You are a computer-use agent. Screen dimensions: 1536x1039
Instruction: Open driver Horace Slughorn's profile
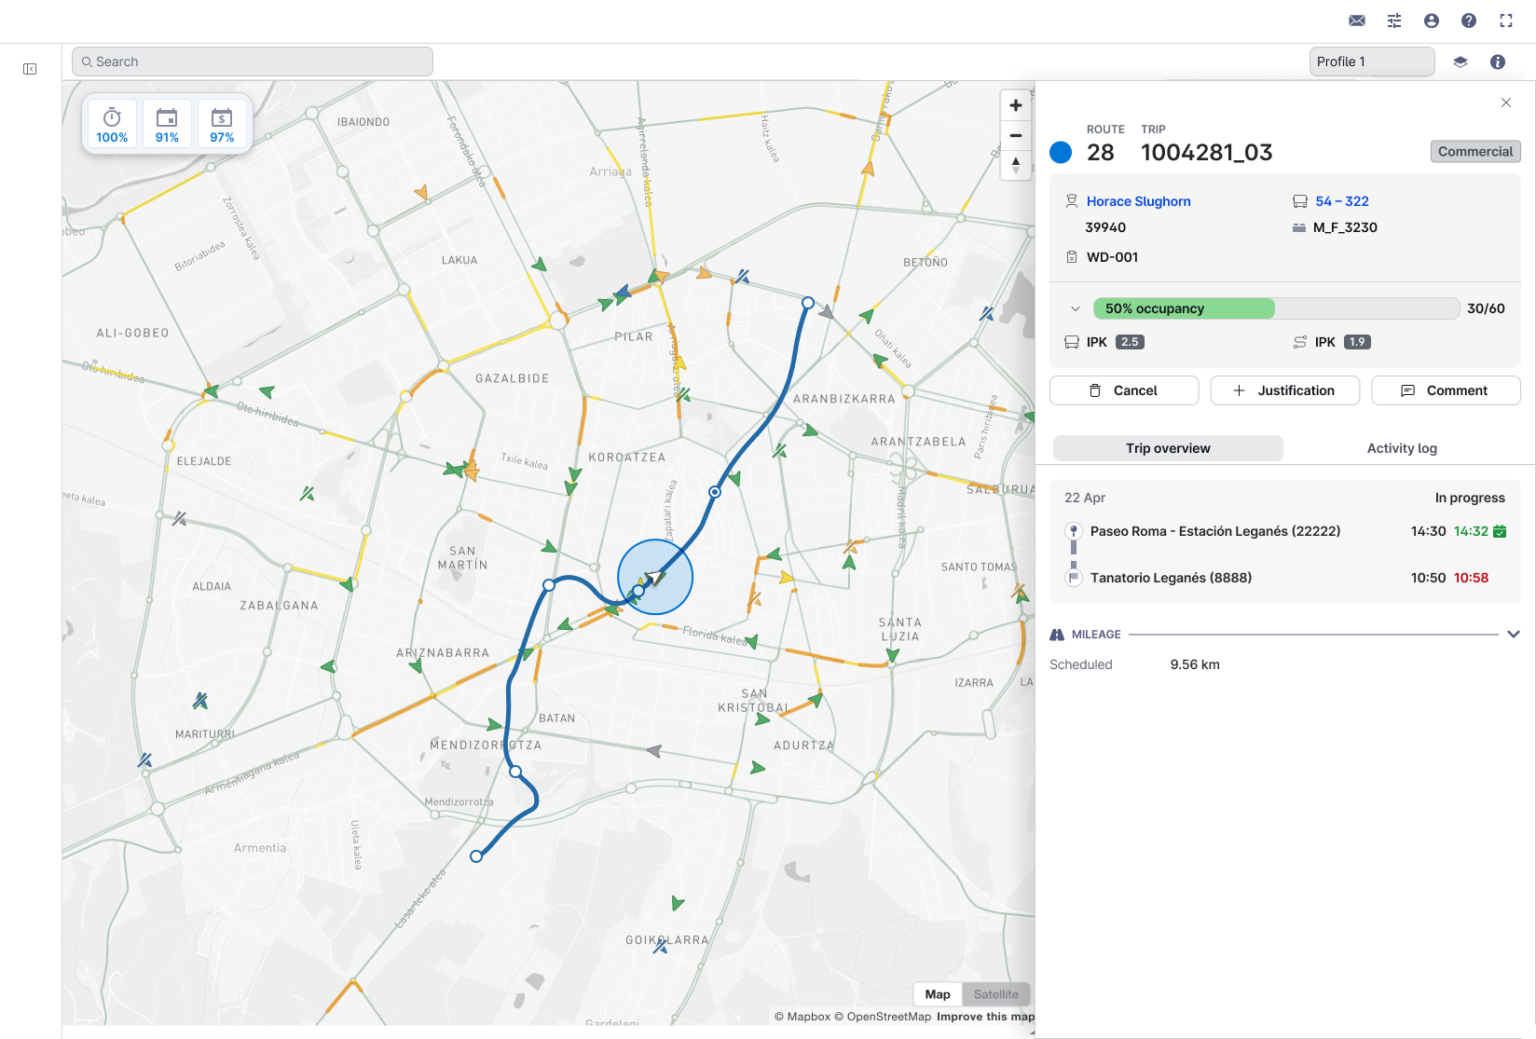[1139, 201]
